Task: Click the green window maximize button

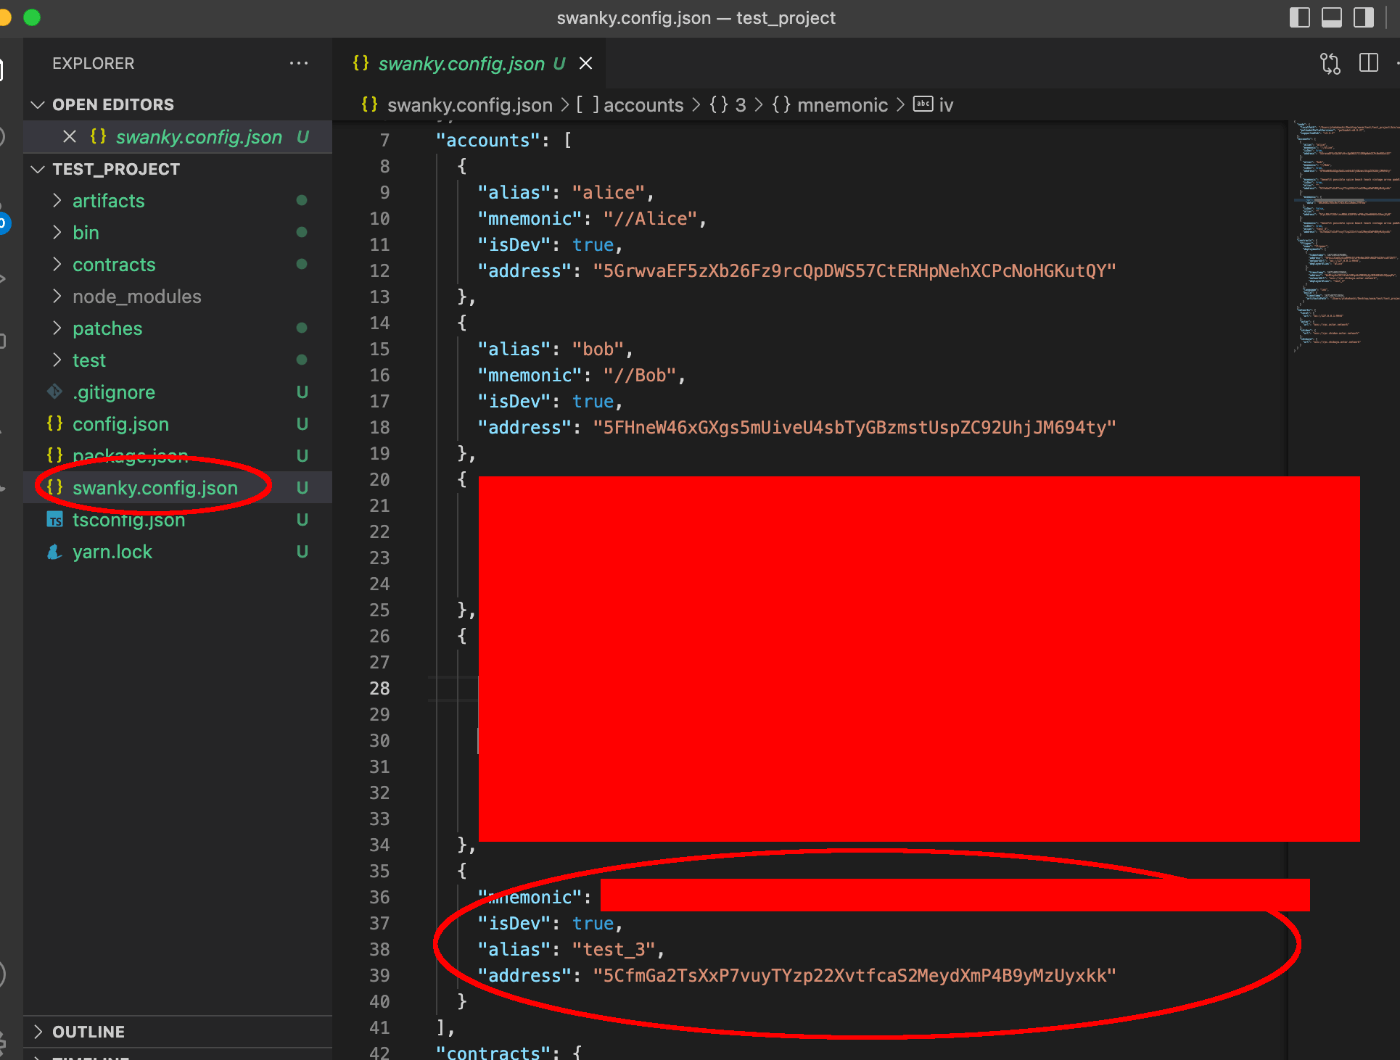Action: 32,17
